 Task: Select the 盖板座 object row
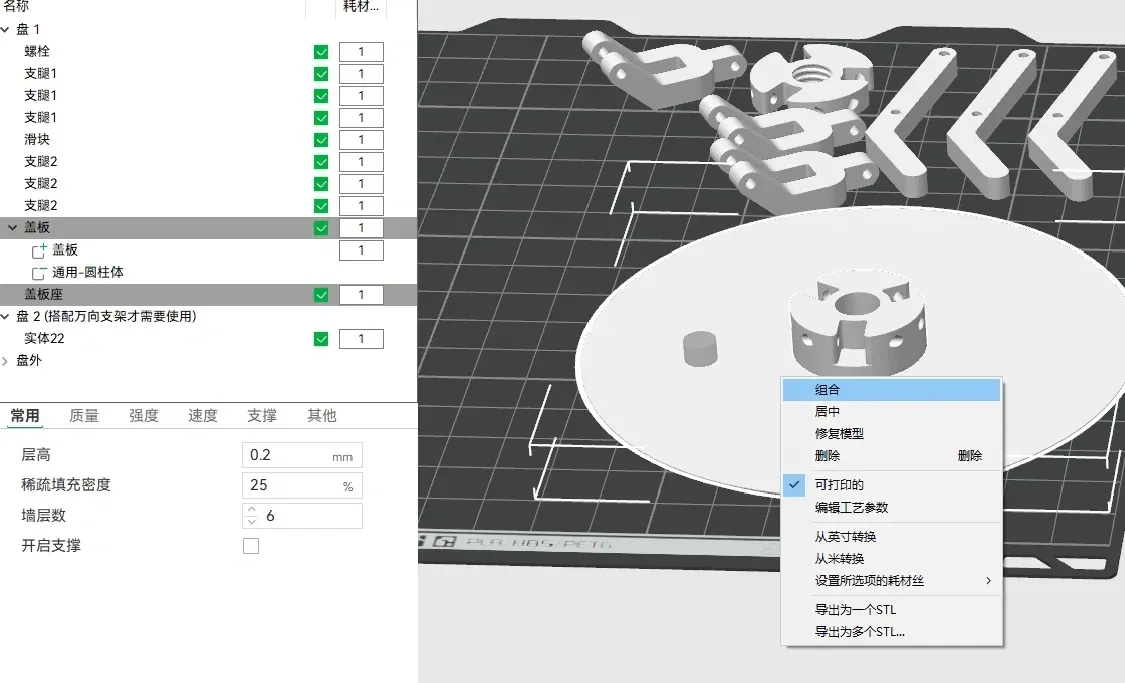coord(208,295)
